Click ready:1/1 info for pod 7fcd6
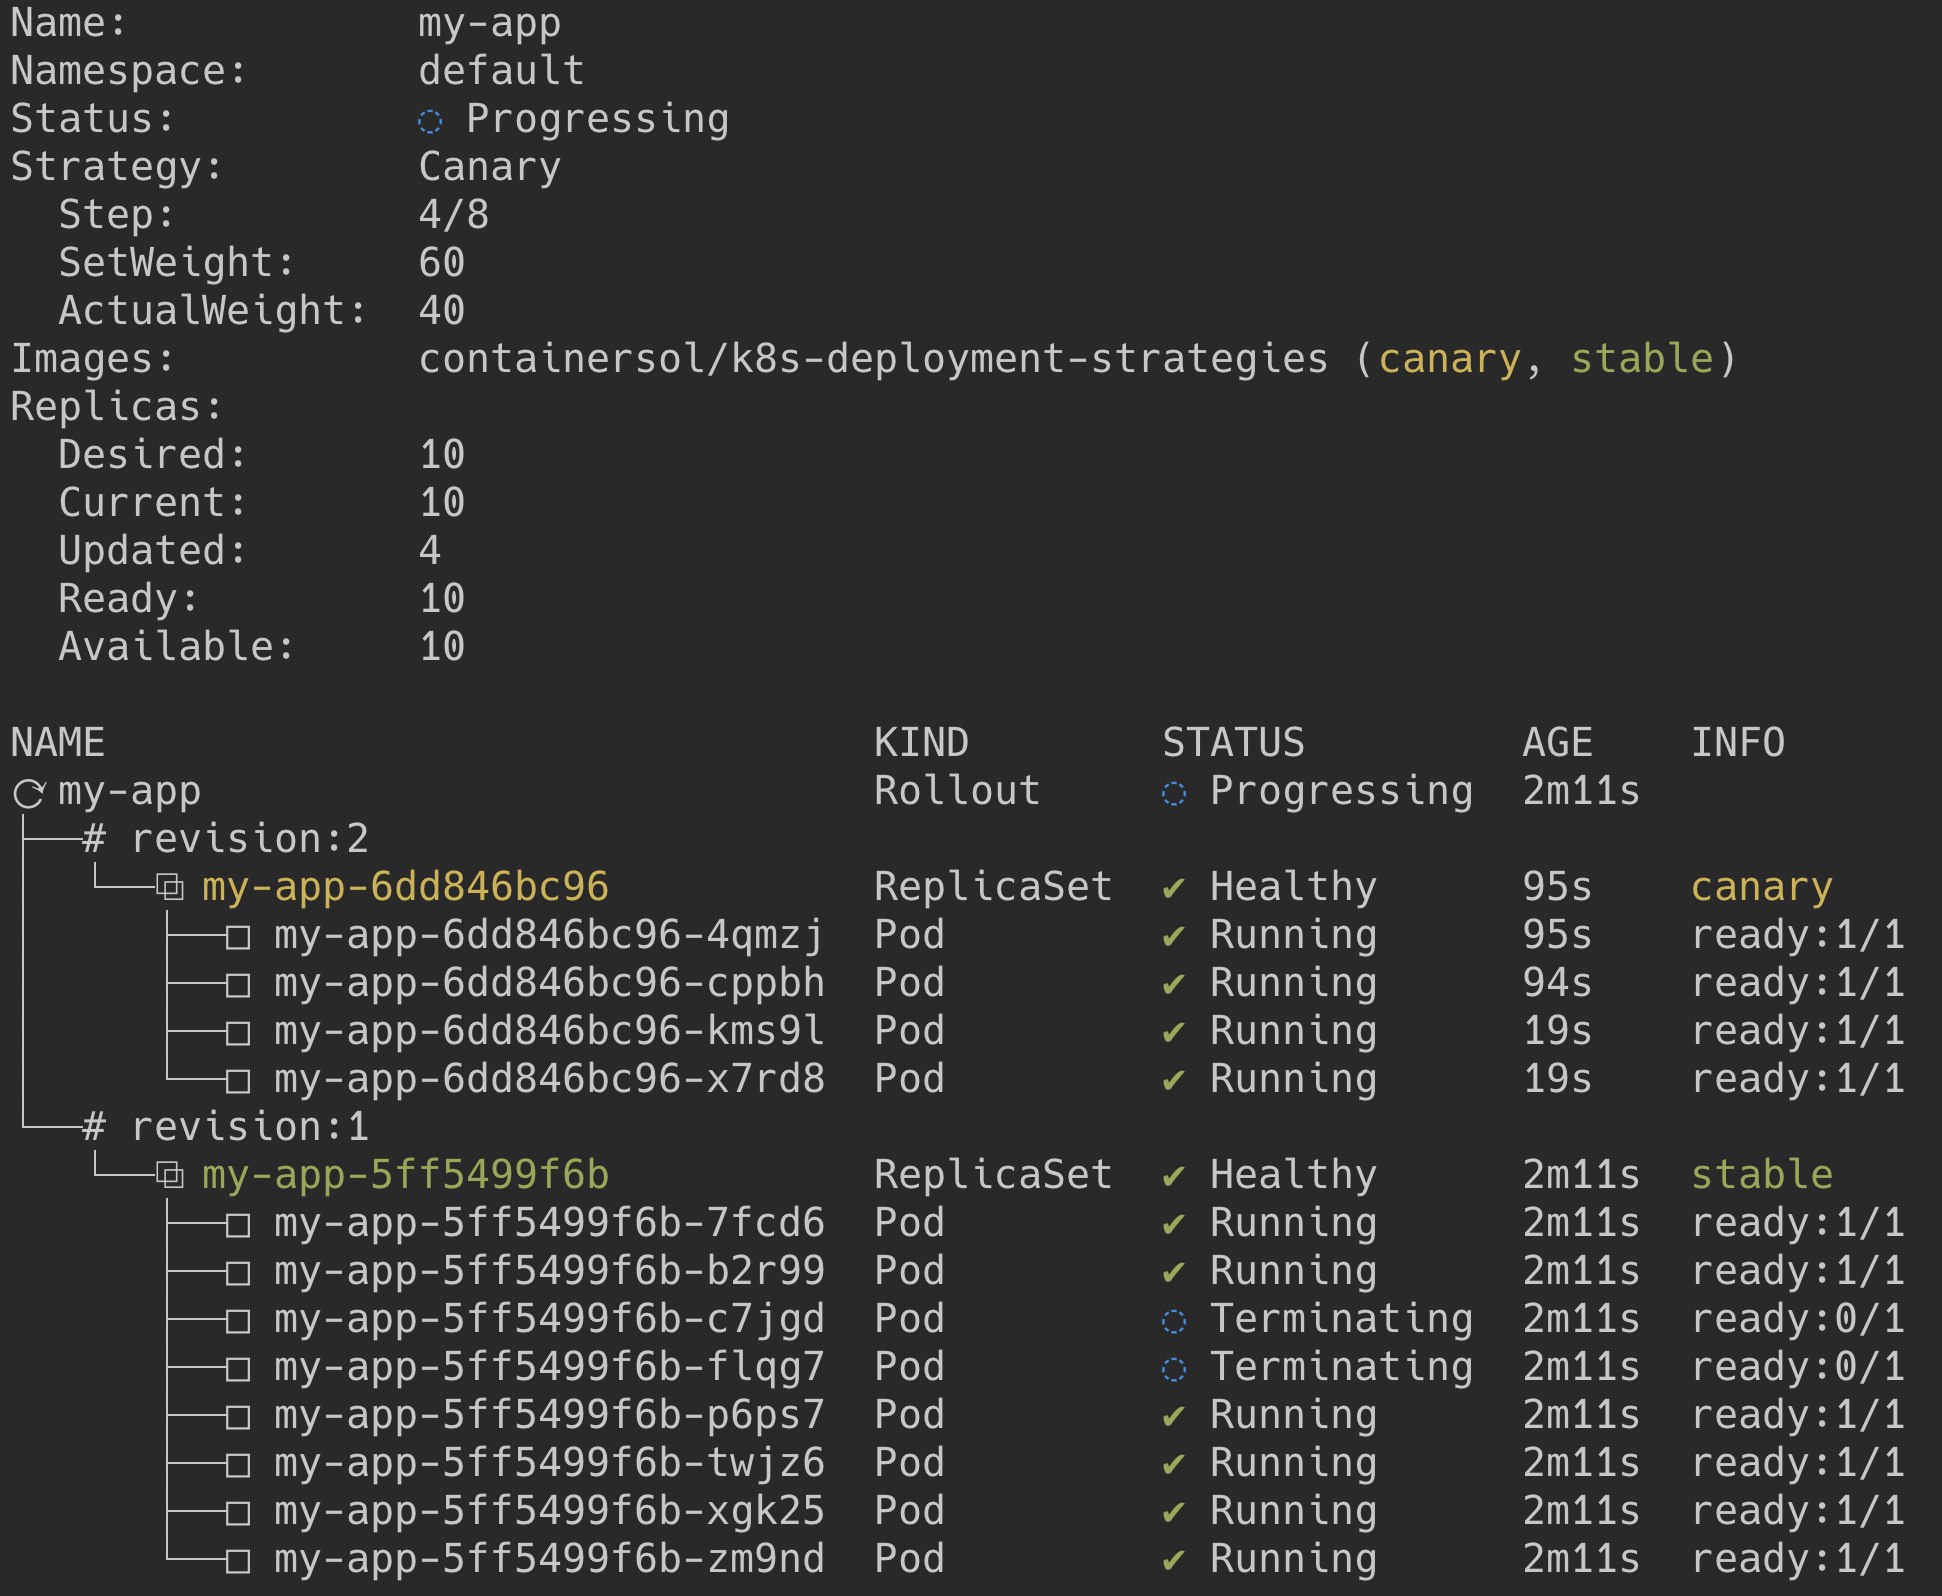The image size is (1942, 1596). [1797, 1223]
